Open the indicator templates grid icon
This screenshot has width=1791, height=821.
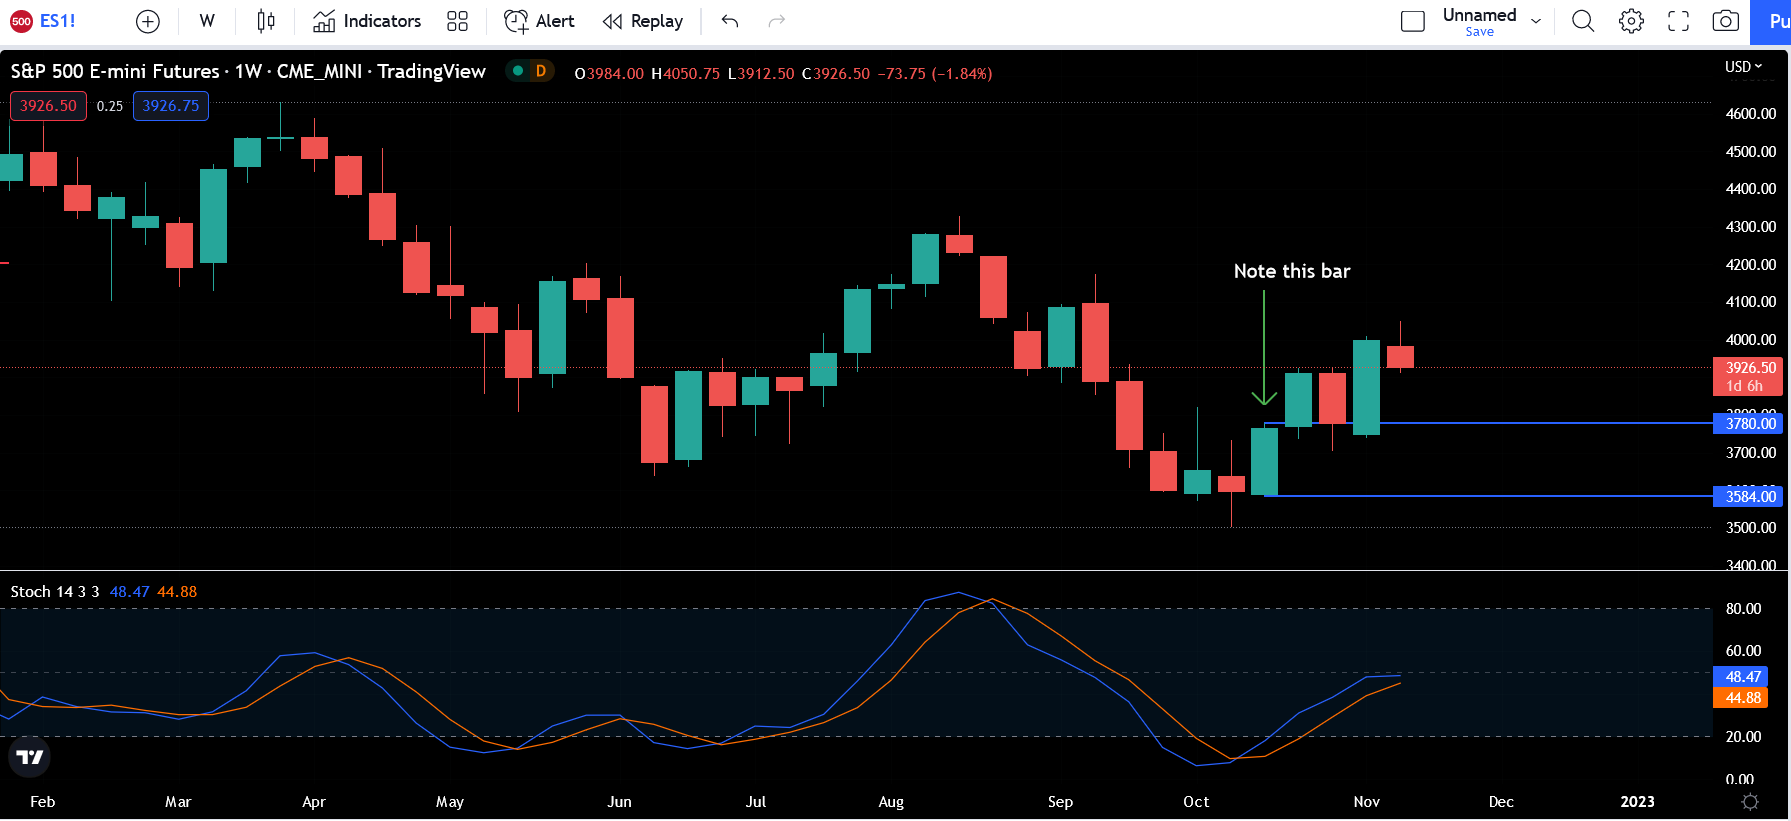tap(457, 21)
